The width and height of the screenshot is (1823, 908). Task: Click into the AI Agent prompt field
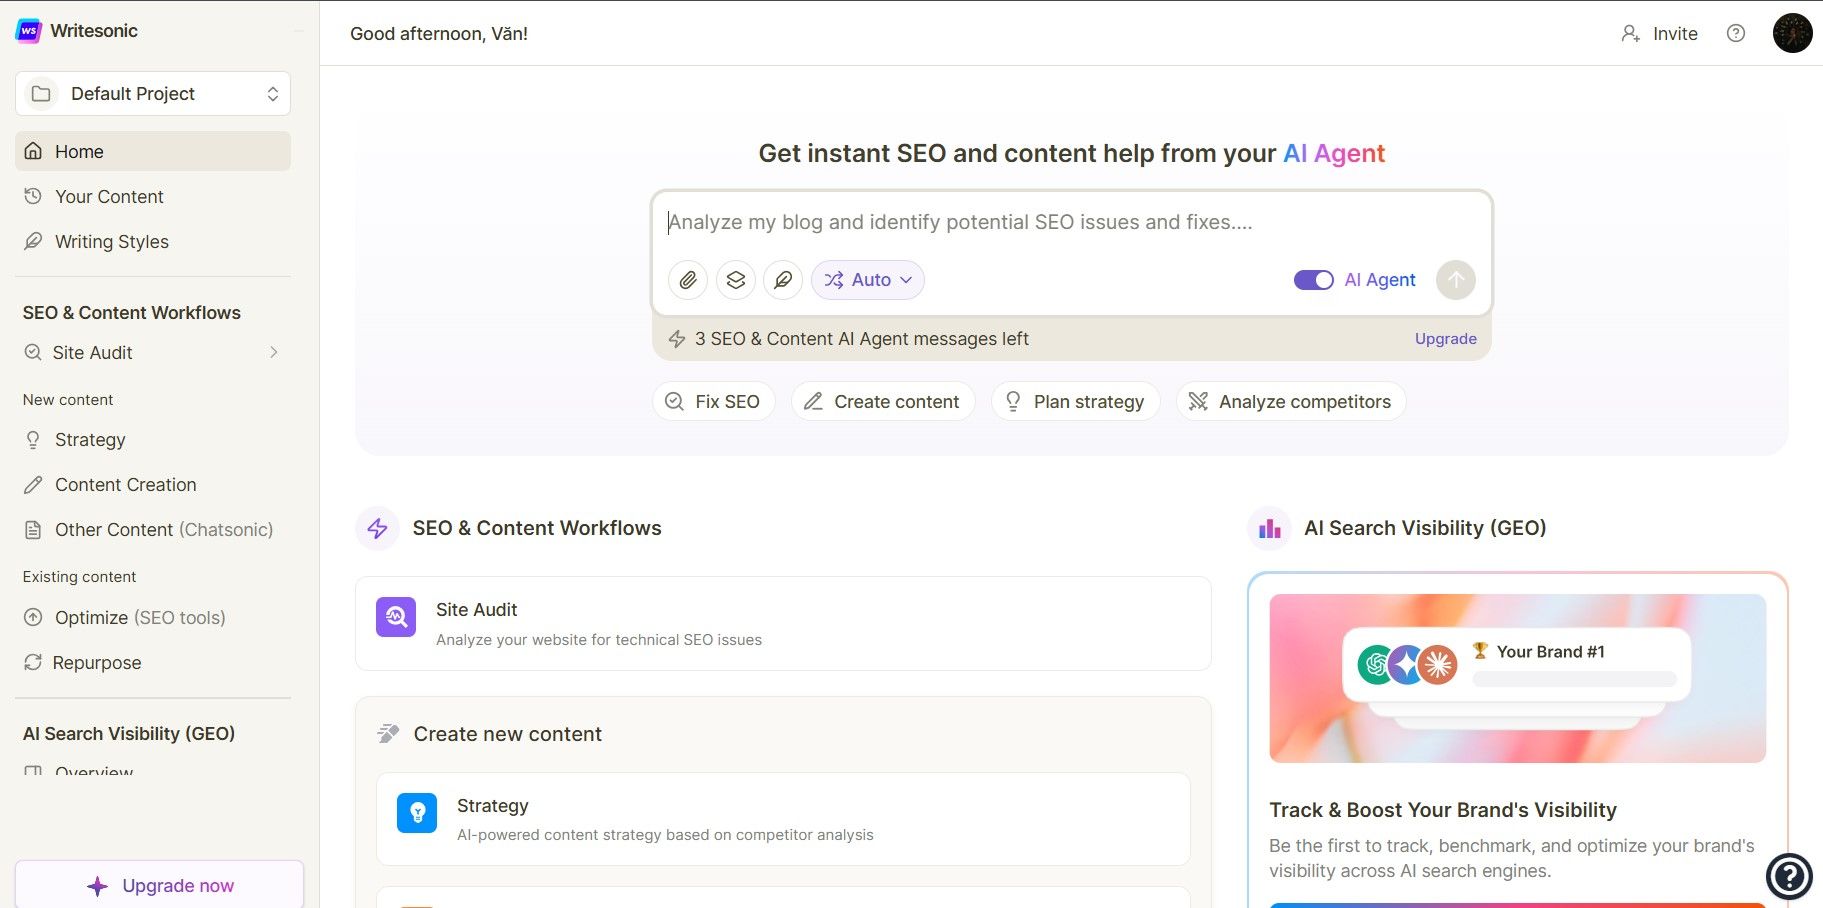click(x=1070, y=222)
